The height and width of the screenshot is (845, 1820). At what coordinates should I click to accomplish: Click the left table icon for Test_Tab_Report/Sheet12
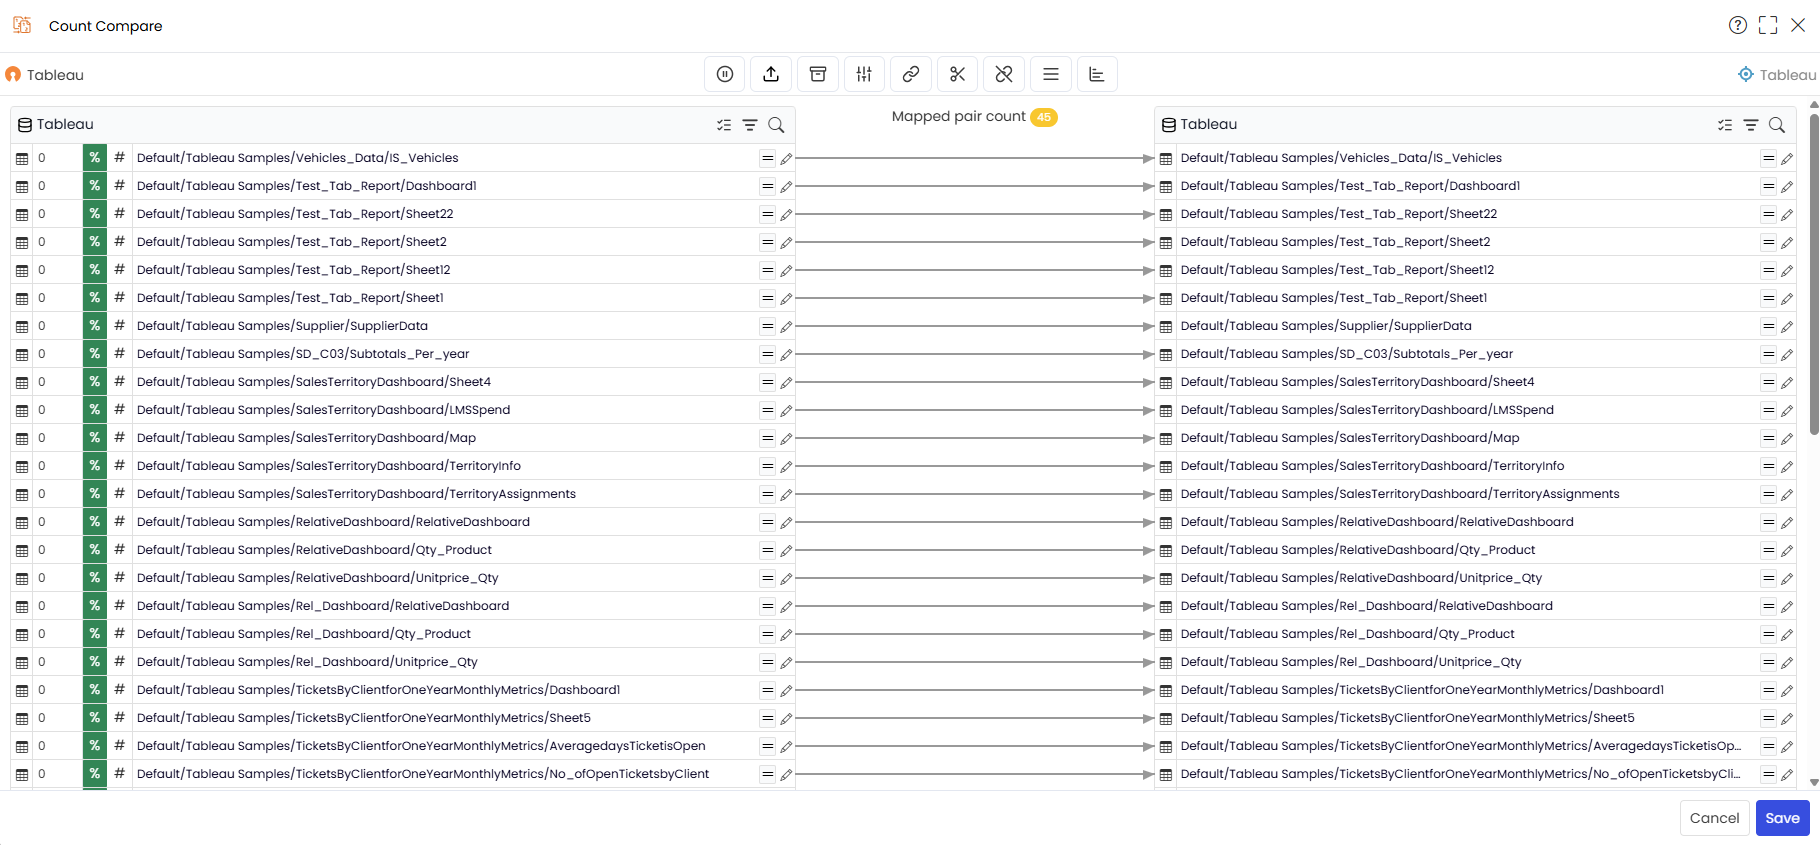tap(22, 270)
